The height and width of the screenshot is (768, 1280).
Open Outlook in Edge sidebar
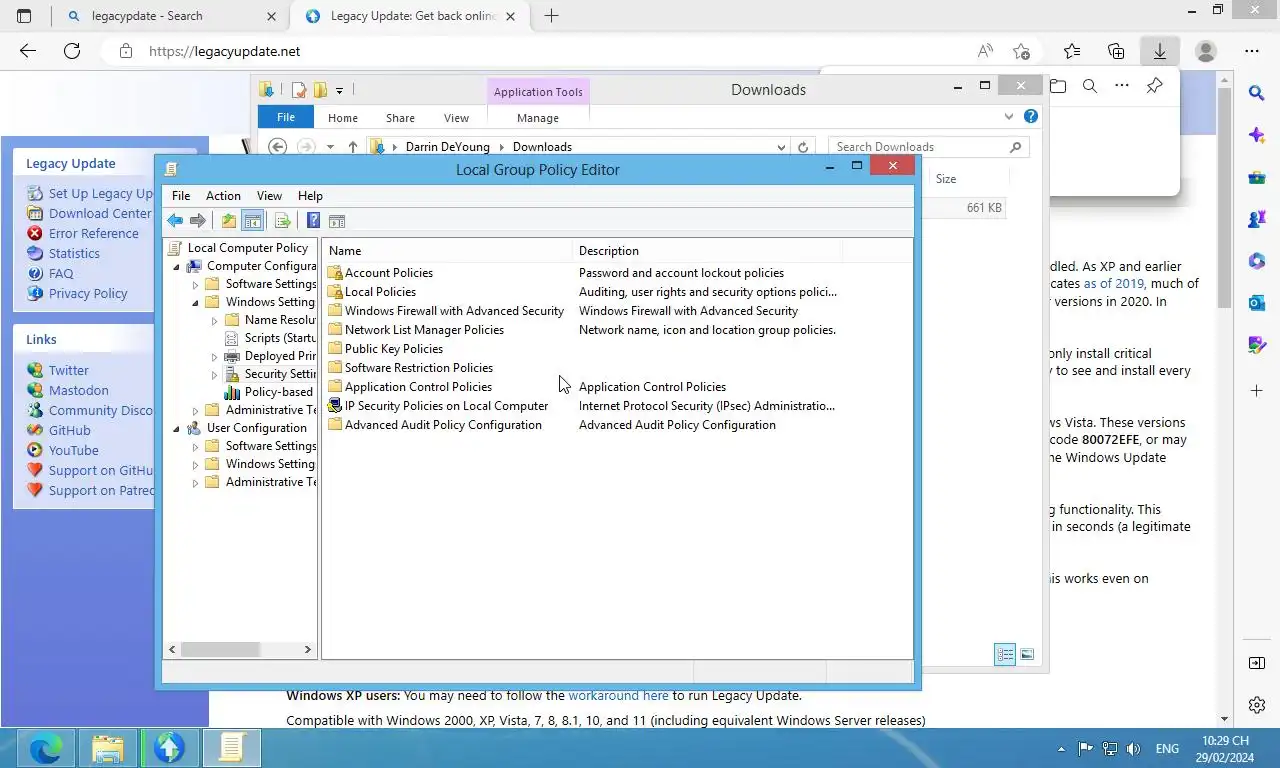tap(1257, 303)
